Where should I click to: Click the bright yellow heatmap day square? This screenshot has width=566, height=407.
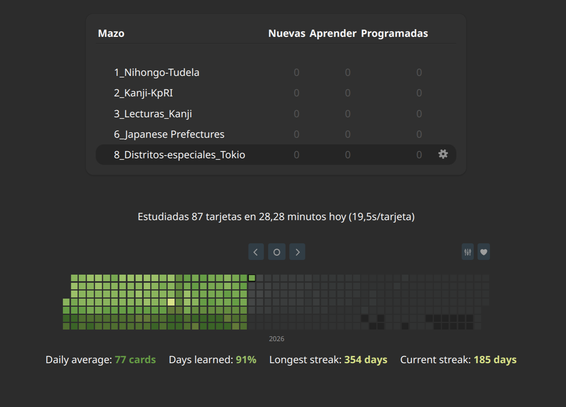click(171, 302)
